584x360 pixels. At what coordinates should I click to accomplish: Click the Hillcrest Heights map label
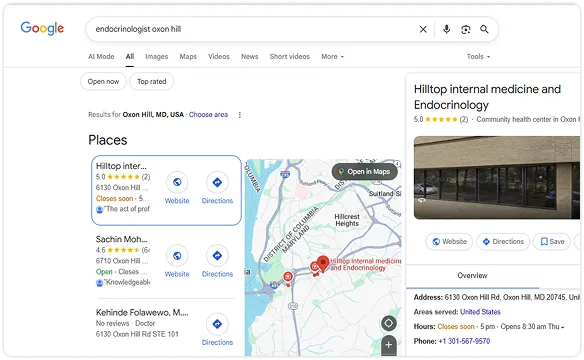(x=347, y=220)
